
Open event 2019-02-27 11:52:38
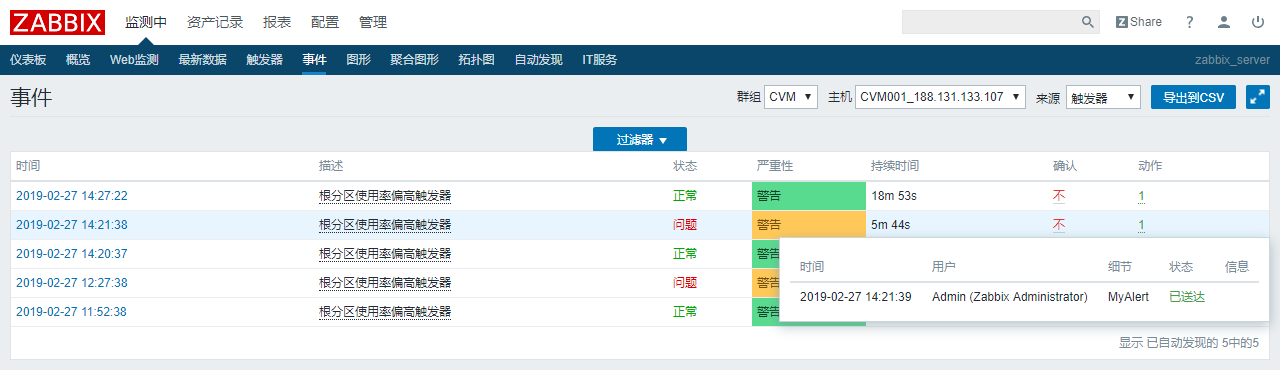point(72,312)
